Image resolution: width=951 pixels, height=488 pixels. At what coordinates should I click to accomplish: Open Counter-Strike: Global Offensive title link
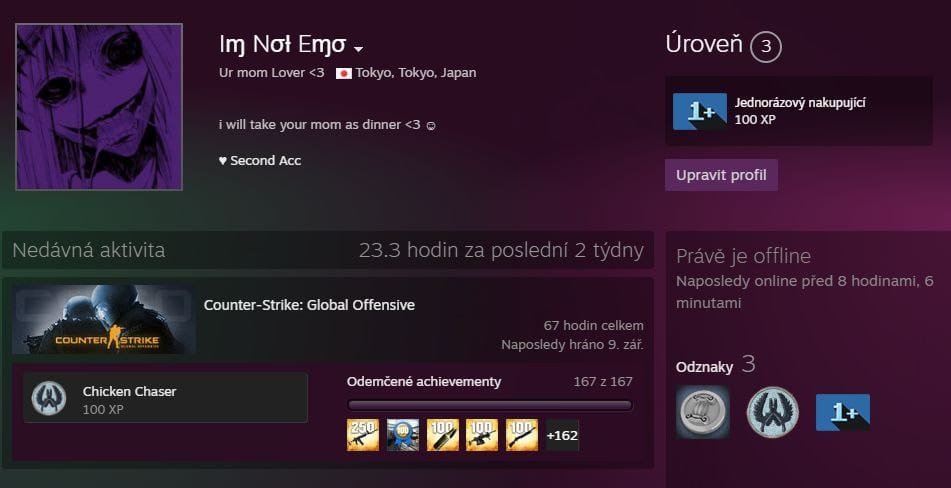coord(309,305)
